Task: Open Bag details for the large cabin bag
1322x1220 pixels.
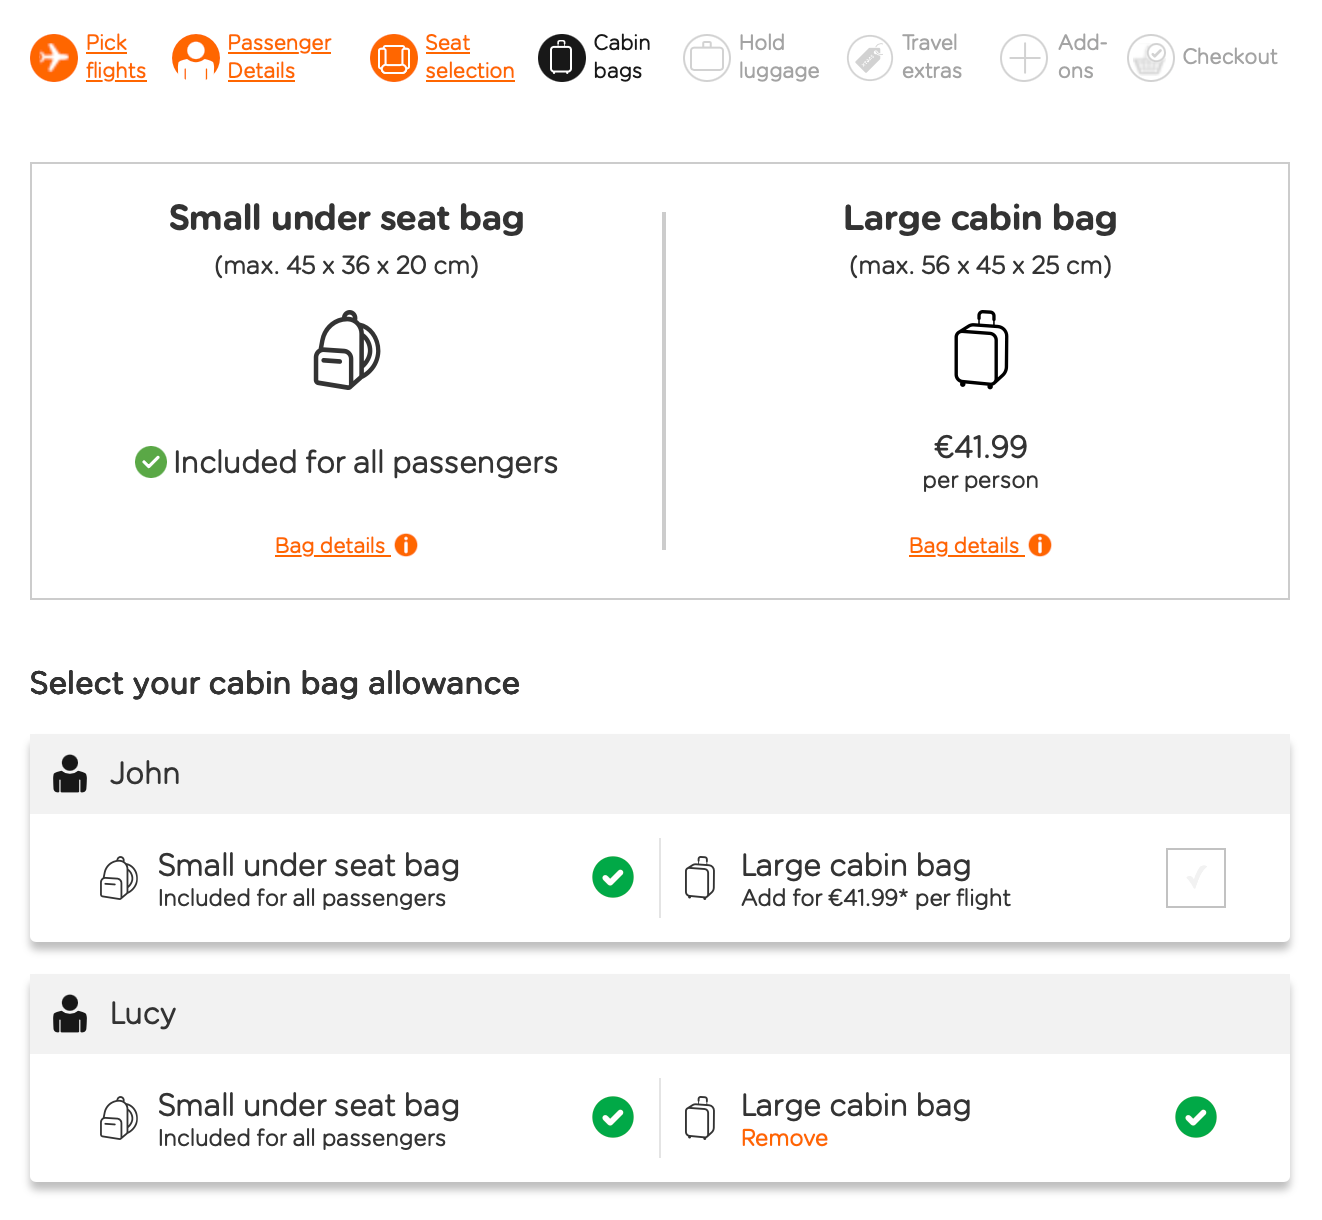Action: tap(967, 545)
